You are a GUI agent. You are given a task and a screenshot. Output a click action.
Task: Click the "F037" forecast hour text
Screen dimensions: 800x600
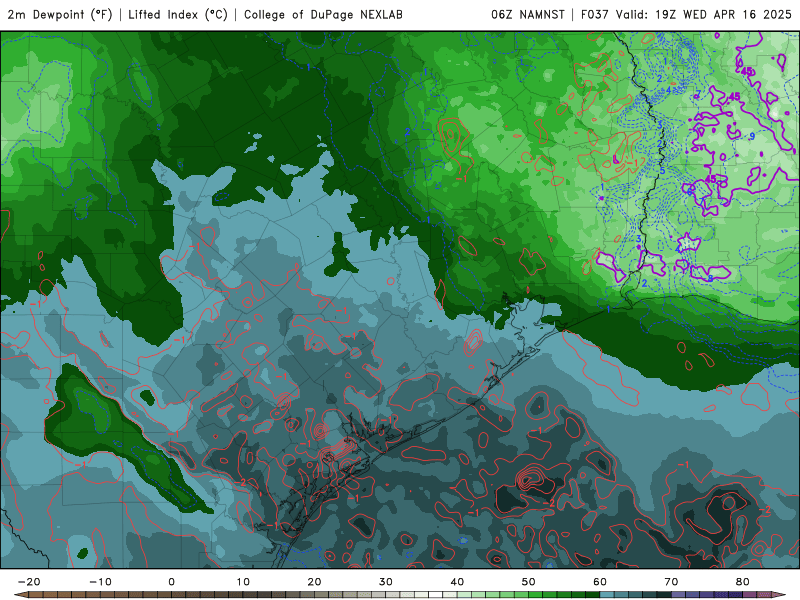pyautogui.click(x=595, y=15)
